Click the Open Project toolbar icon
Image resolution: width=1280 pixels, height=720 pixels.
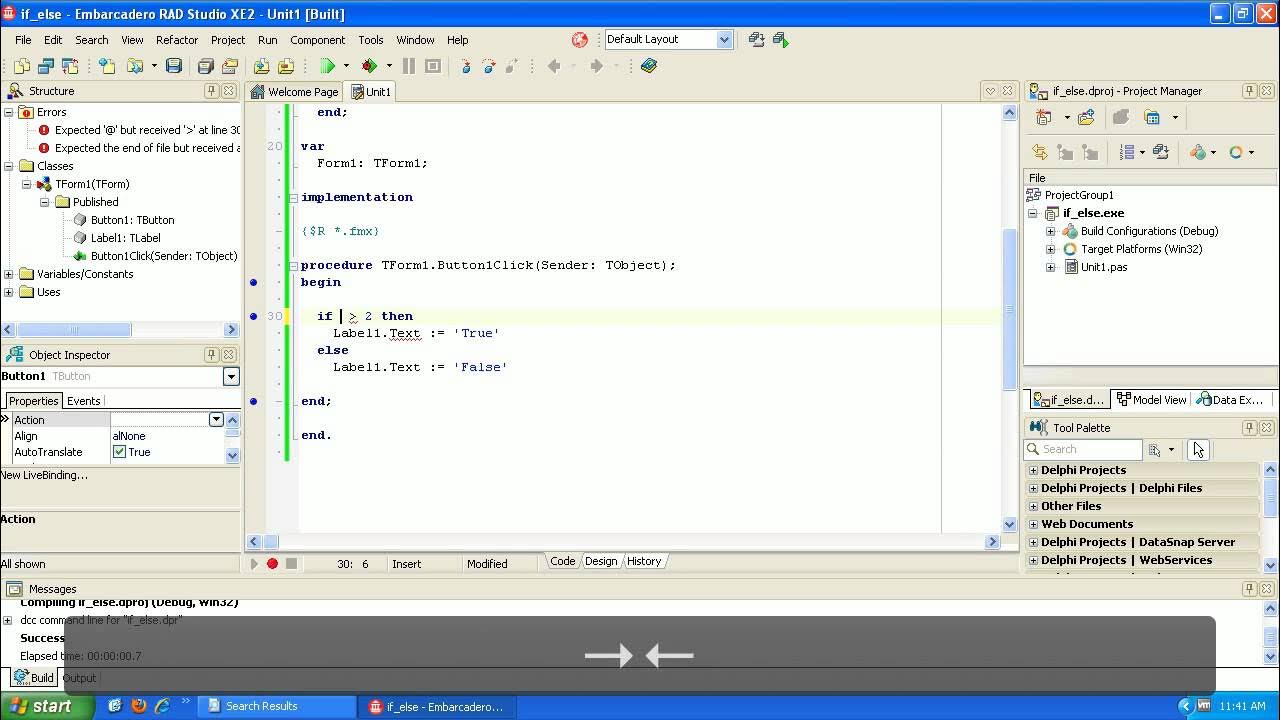coord(229,66)
